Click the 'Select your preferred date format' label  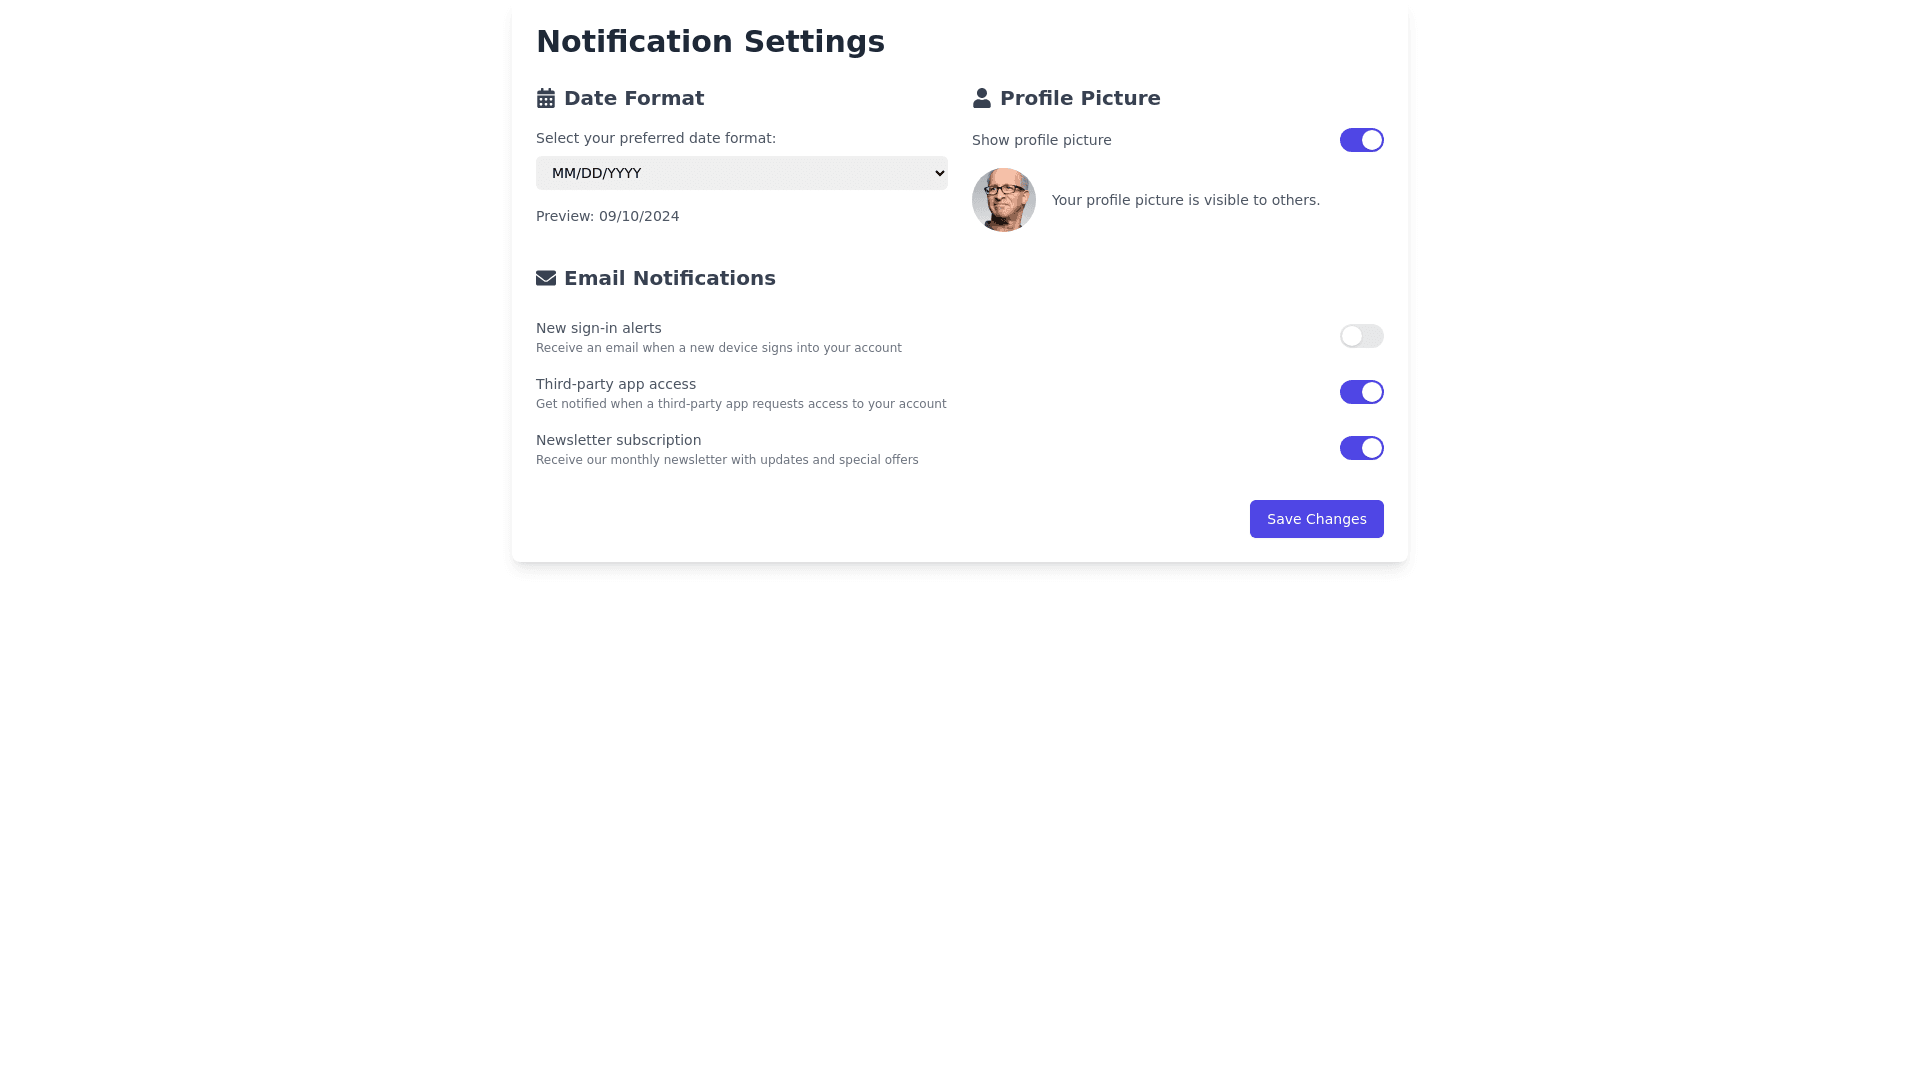655,138
